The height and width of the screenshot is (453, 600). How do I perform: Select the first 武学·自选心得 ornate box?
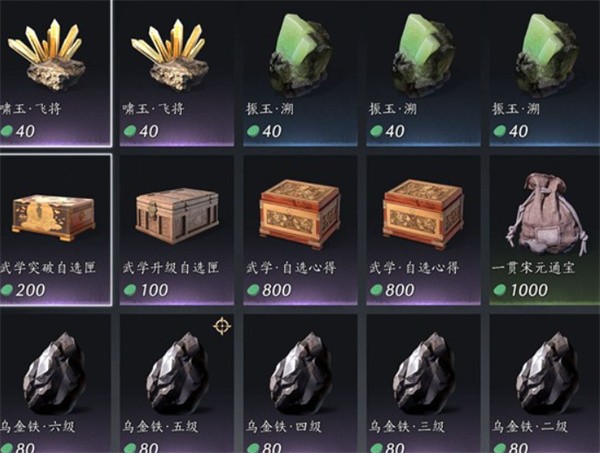click(300, 230)
